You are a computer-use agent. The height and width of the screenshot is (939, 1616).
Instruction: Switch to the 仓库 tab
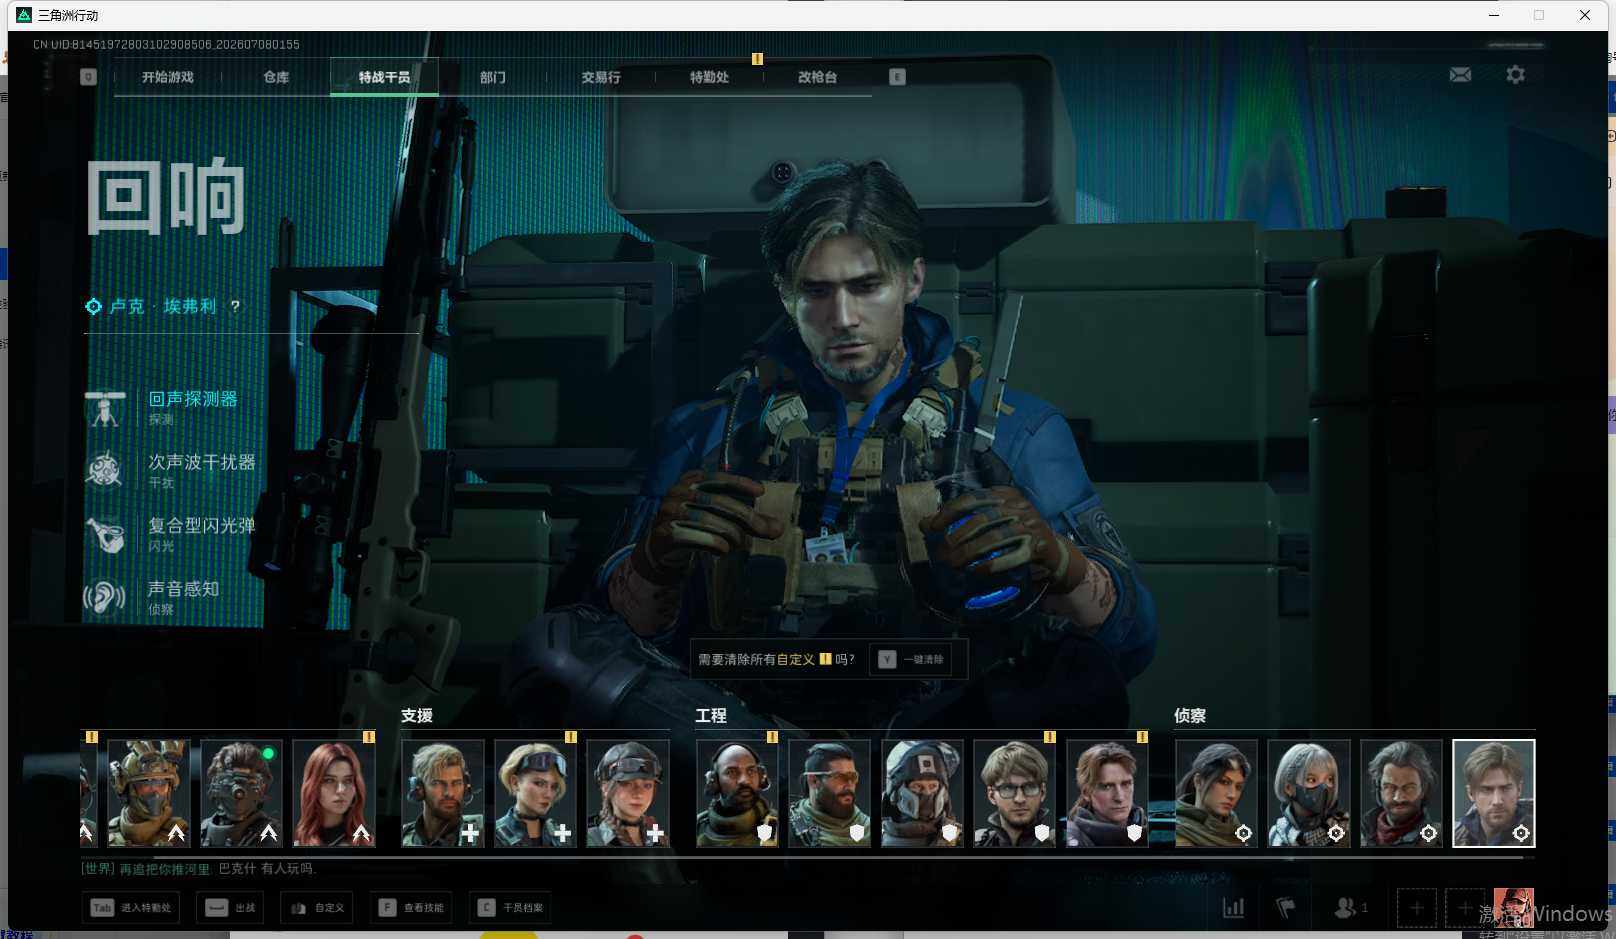276,77
